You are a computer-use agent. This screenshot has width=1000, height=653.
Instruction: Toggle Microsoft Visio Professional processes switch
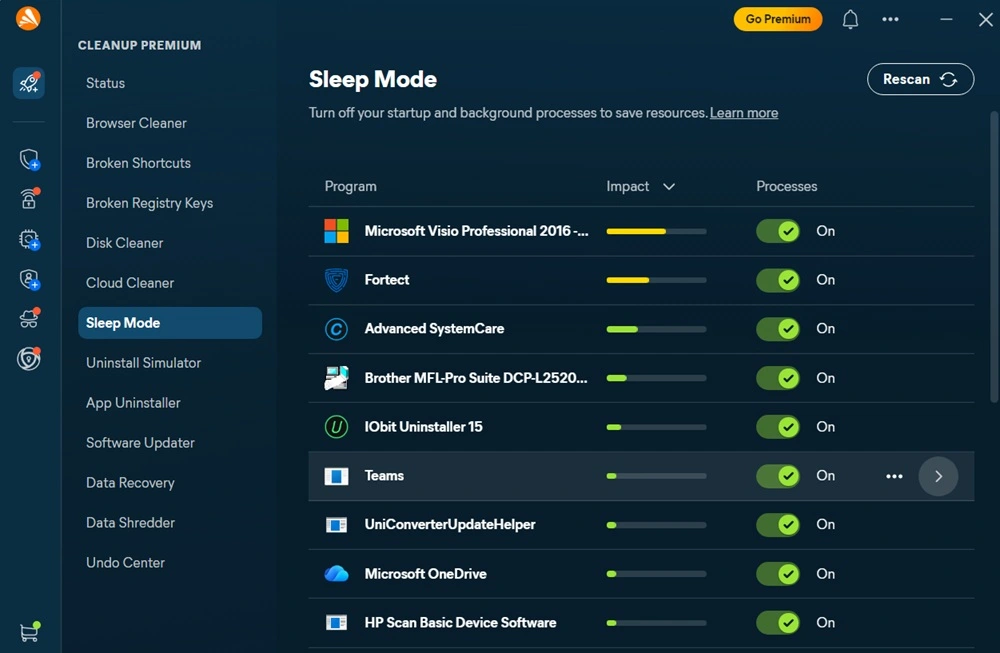click(778, 231)
